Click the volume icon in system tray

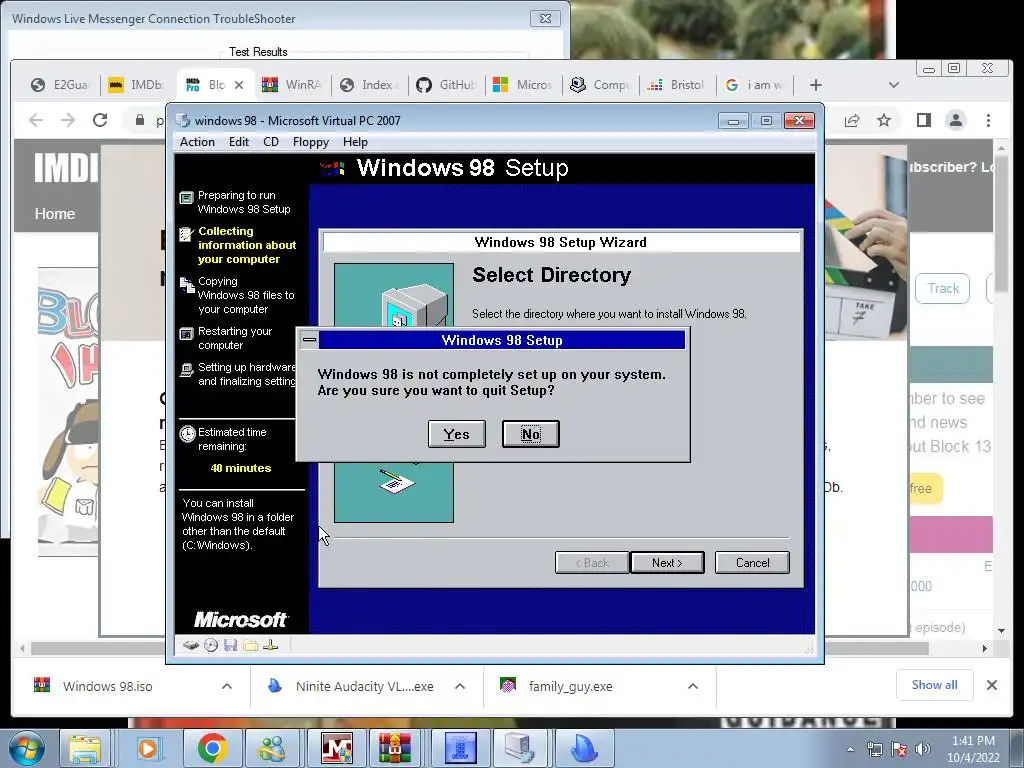[923, 749]
